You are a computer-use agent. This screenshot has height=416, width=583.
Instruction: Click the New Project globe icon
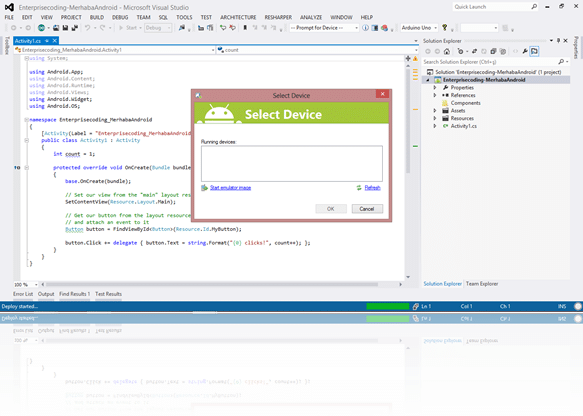41,28
